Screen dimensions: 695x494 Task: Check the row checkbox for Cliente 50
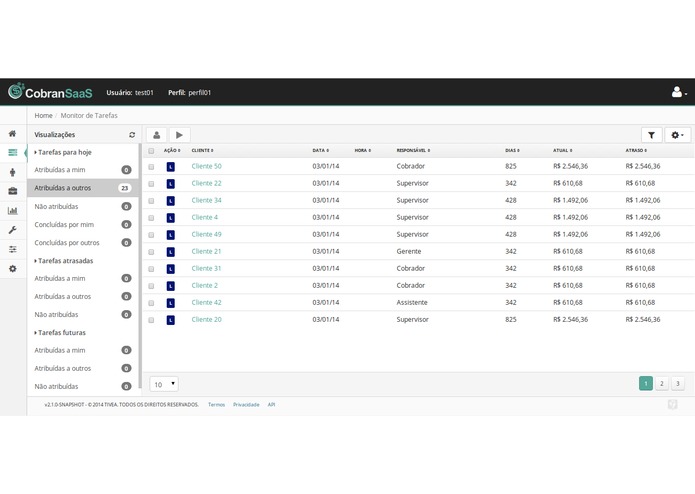click(x=151, y=167)
